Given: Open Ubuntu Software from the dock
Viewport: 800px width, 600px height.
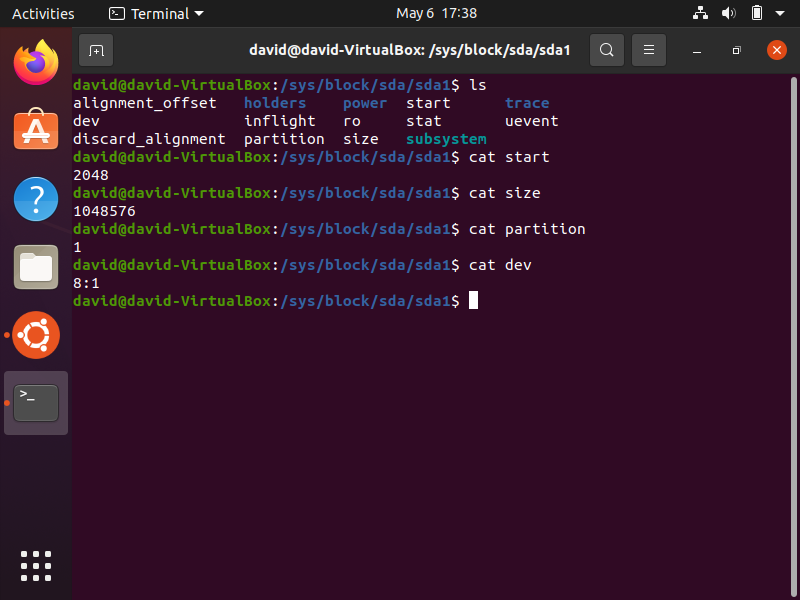Looking at the screenshot, I should (35, 131).
